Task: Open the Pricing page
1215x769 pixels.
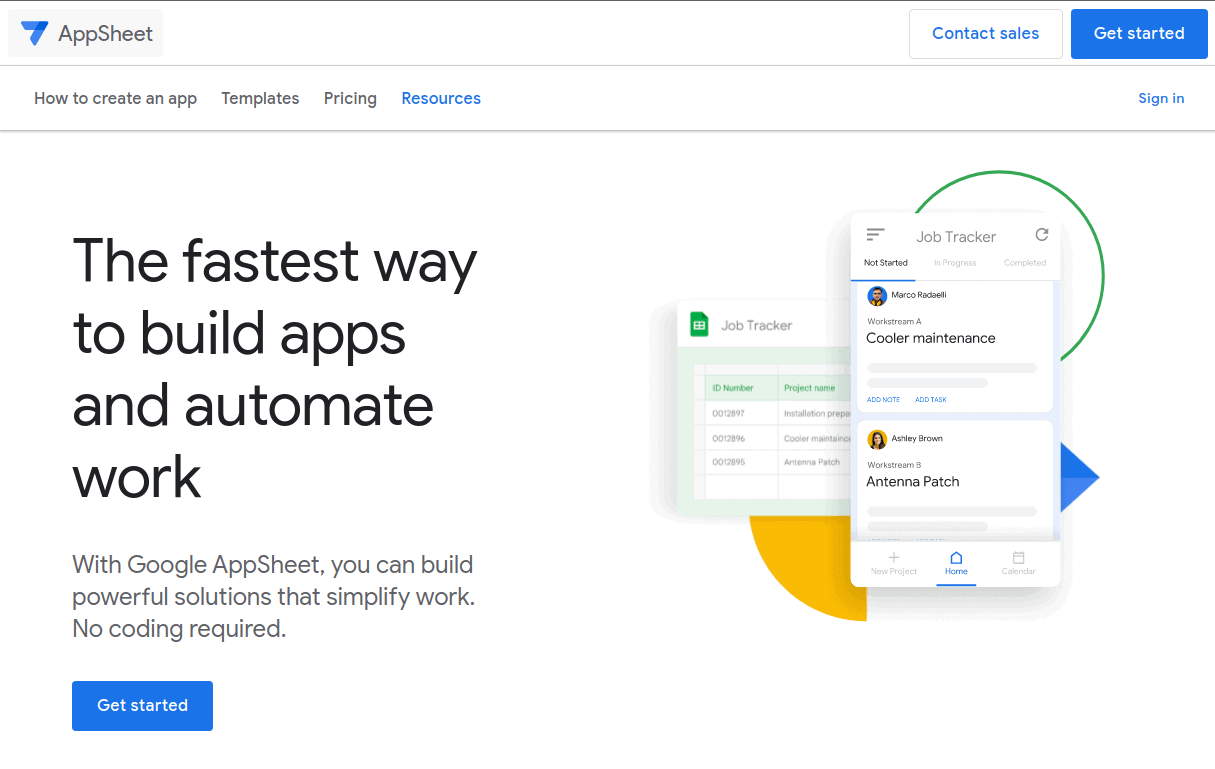Action: [350, 98]
